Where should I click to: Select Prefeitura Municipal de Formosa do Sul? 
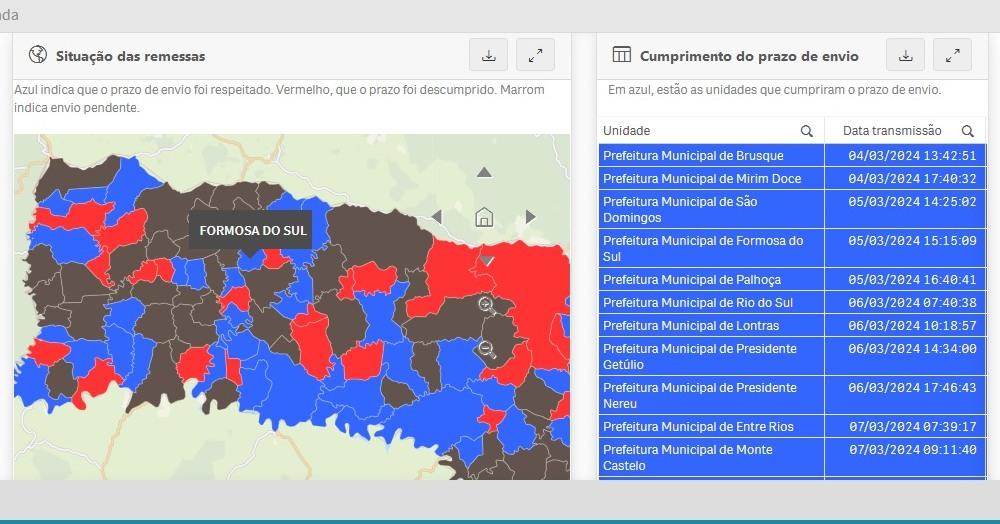[x=711, y=248]
